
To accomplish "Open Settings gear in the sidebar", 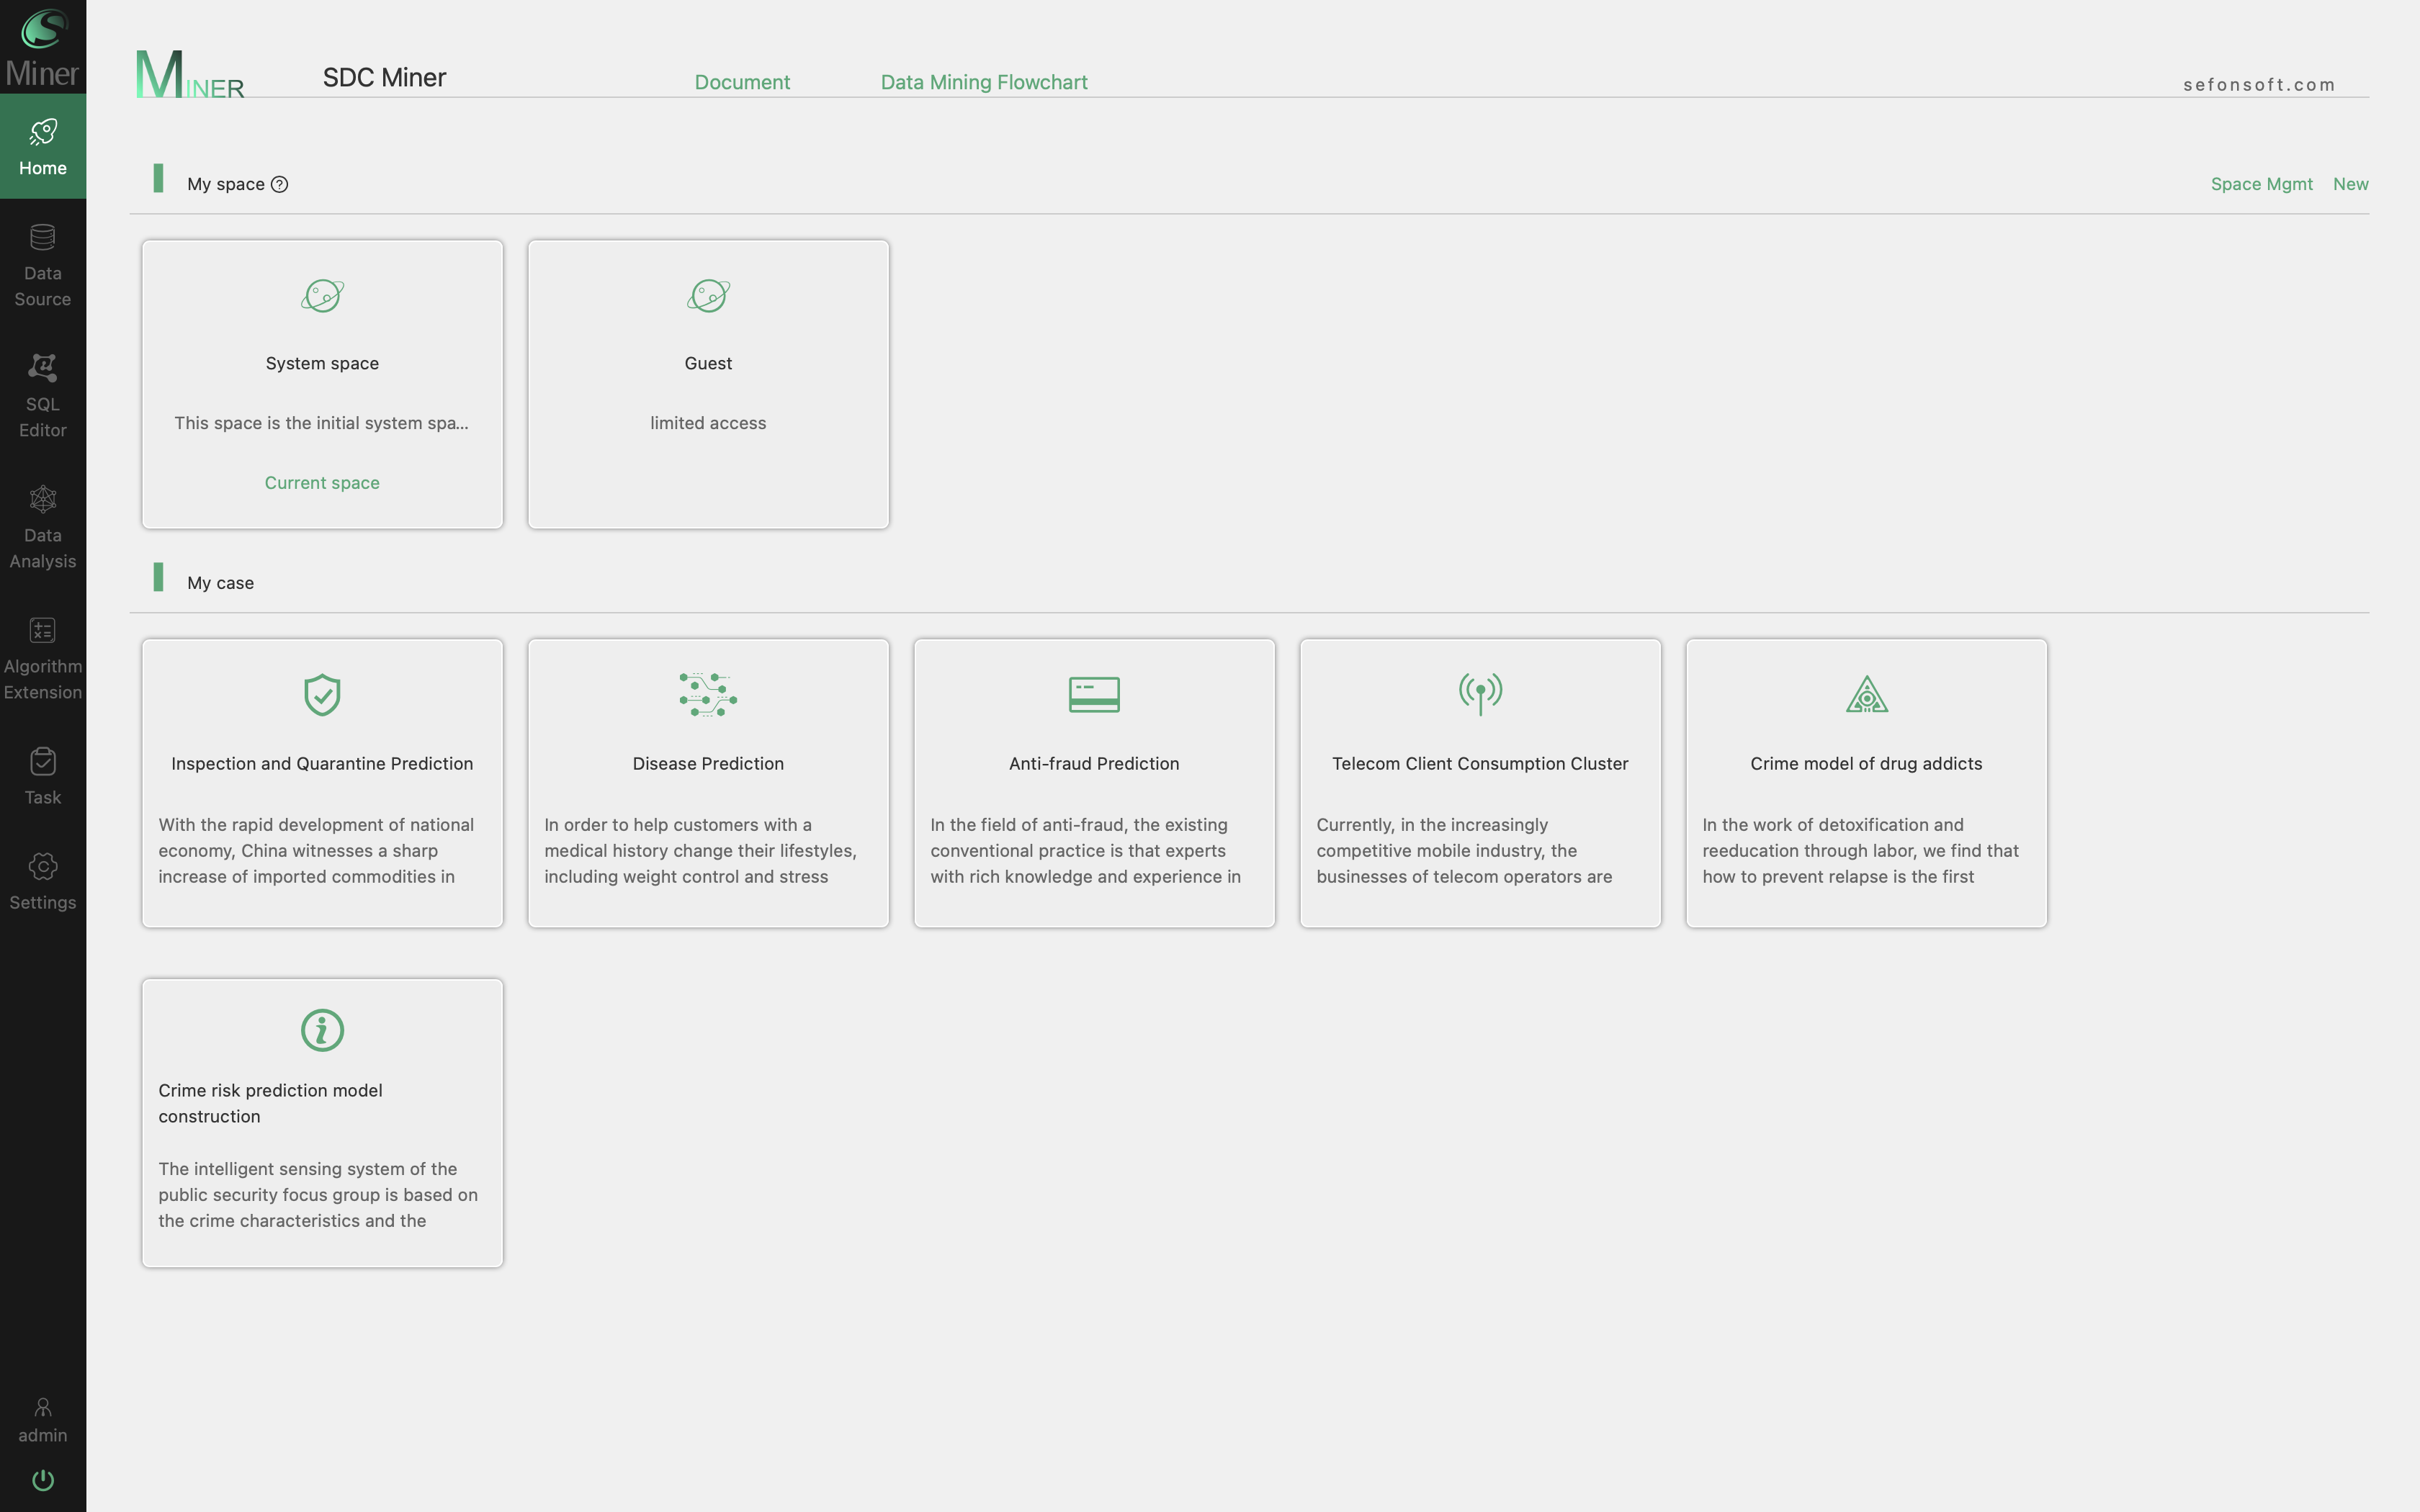I will pyautogui.click(x=42, y=866).
